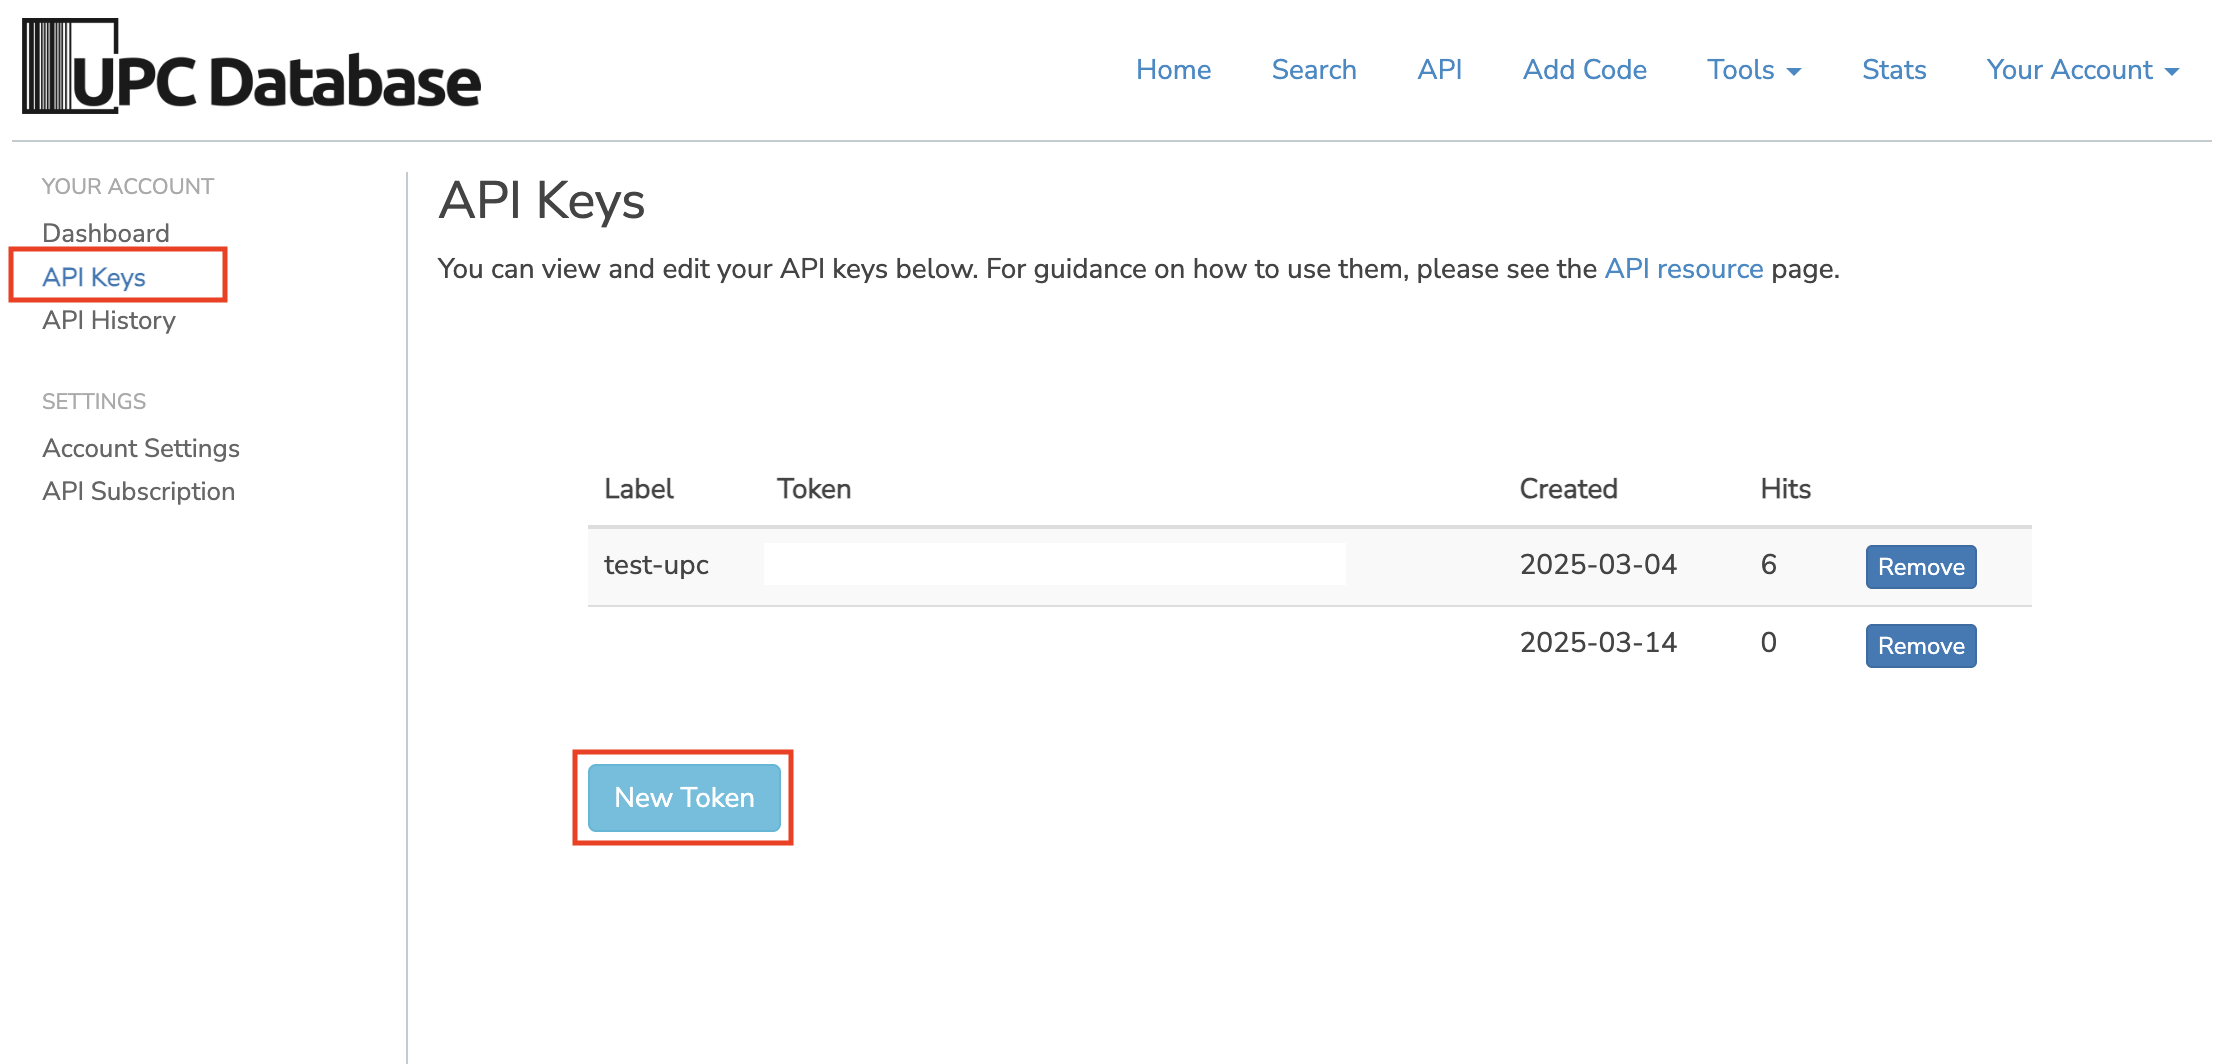2222x1064 pixels.
Task: Open Account Settings
Action: click(x=141, y=448)
